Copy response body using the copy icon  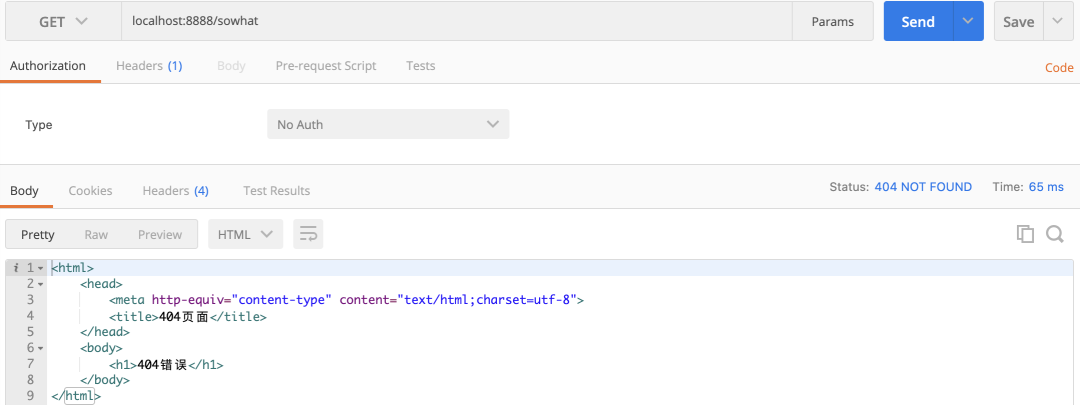pyautogui.click(x=1024, y=234)
